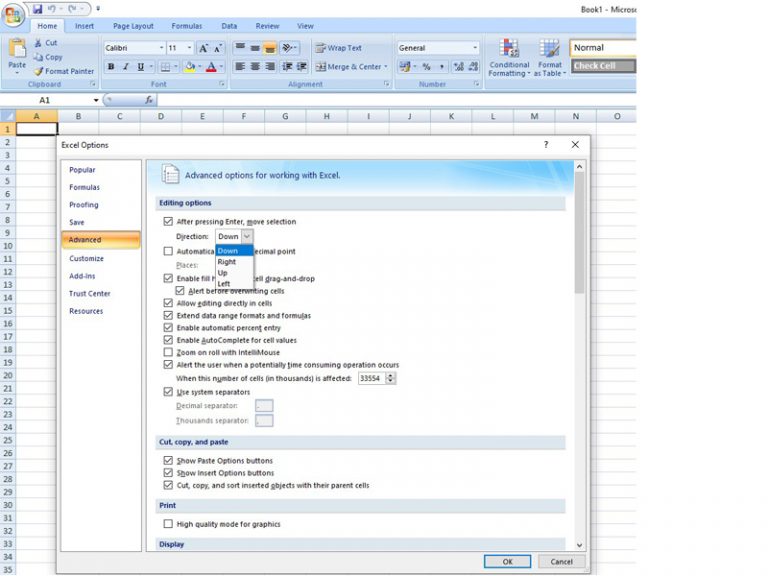Switch to the Insert ribbon tab

84,26
